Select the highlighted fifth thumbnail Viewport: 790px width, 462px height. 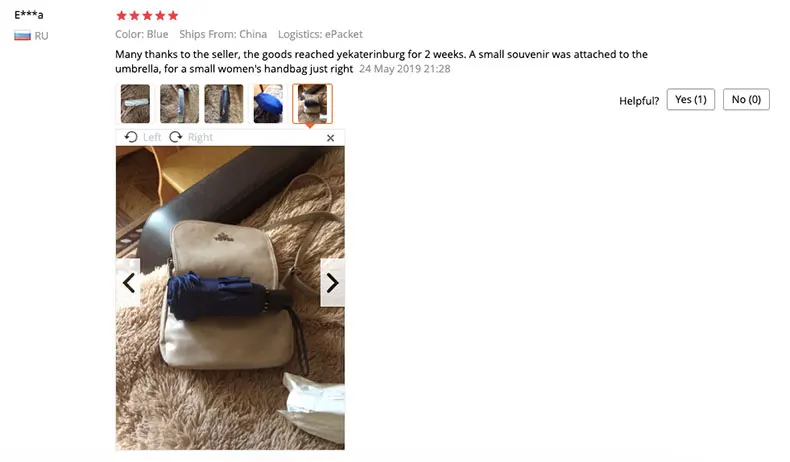click(312, 104)
